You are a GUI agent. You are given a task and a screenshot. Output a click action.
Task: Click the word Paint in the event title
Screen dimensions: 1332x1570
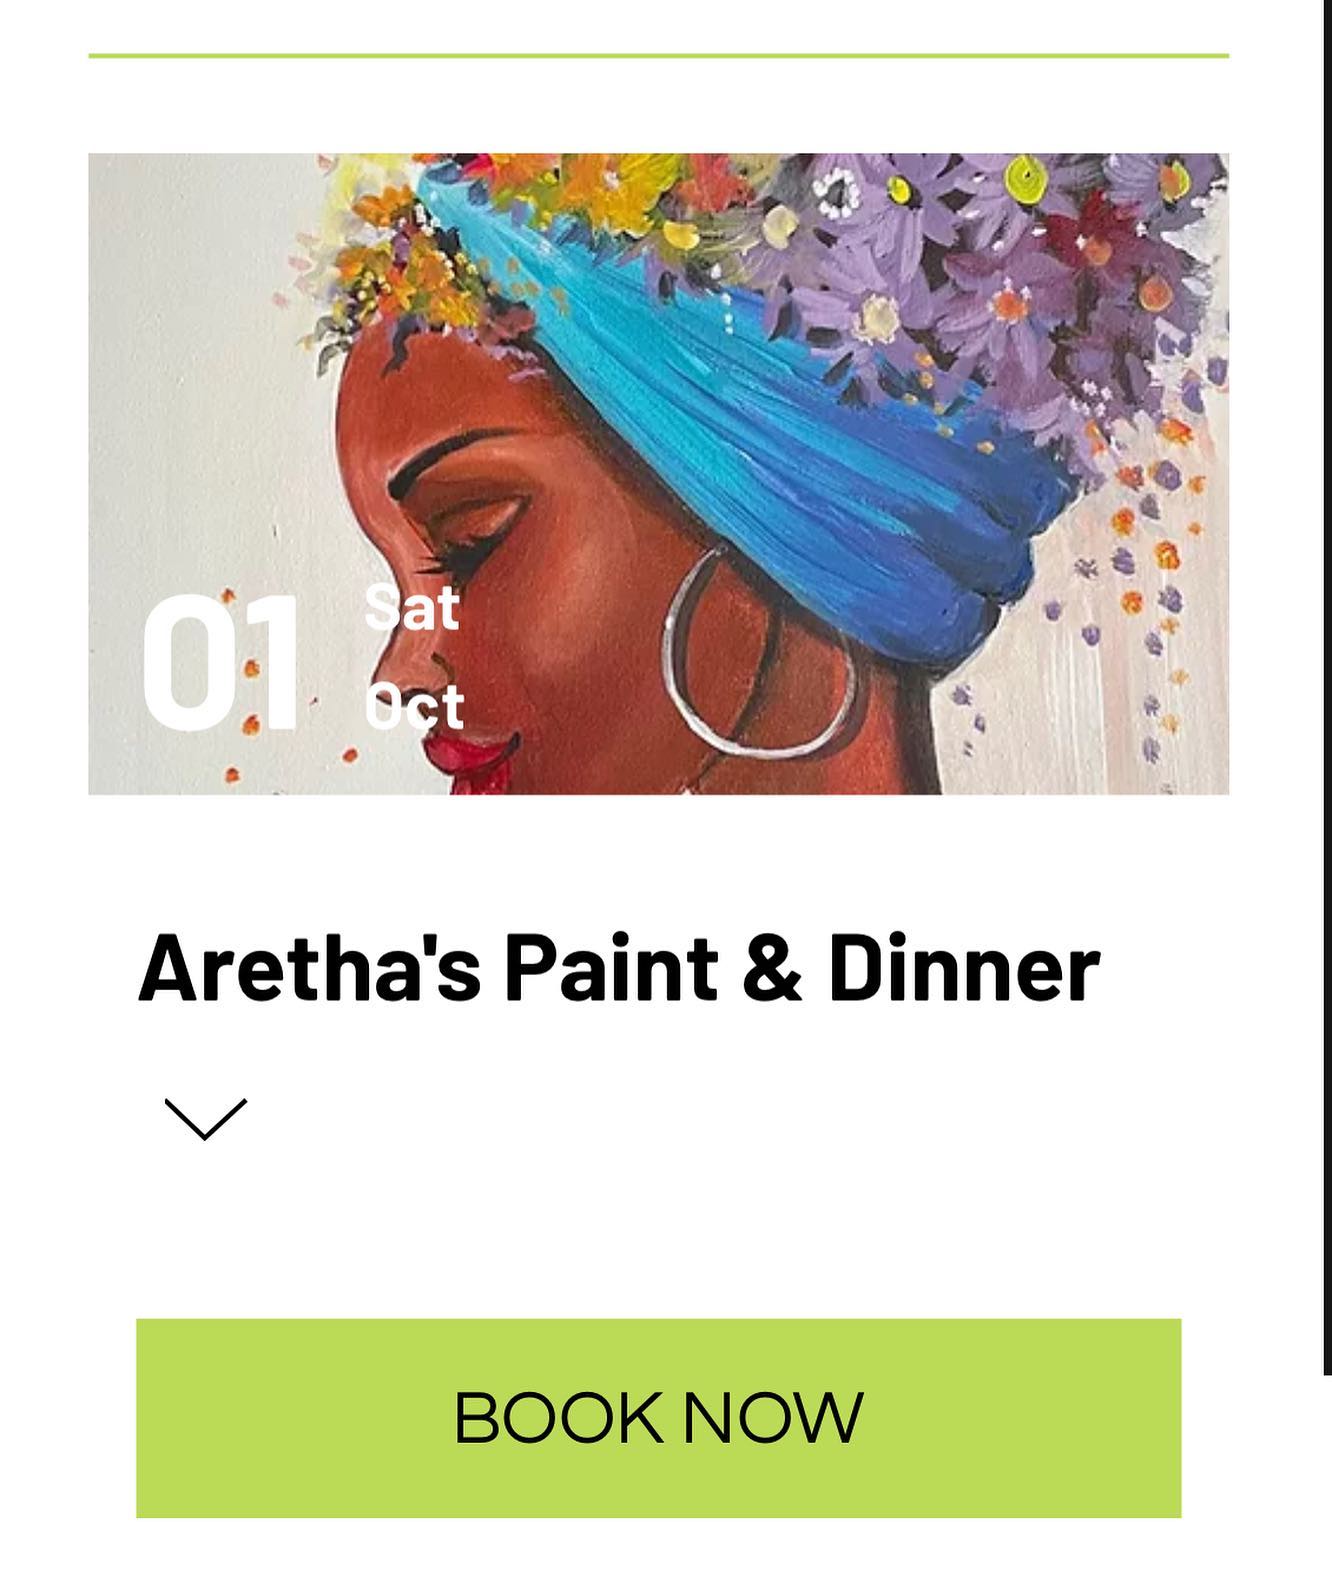[x=611, y=968]
